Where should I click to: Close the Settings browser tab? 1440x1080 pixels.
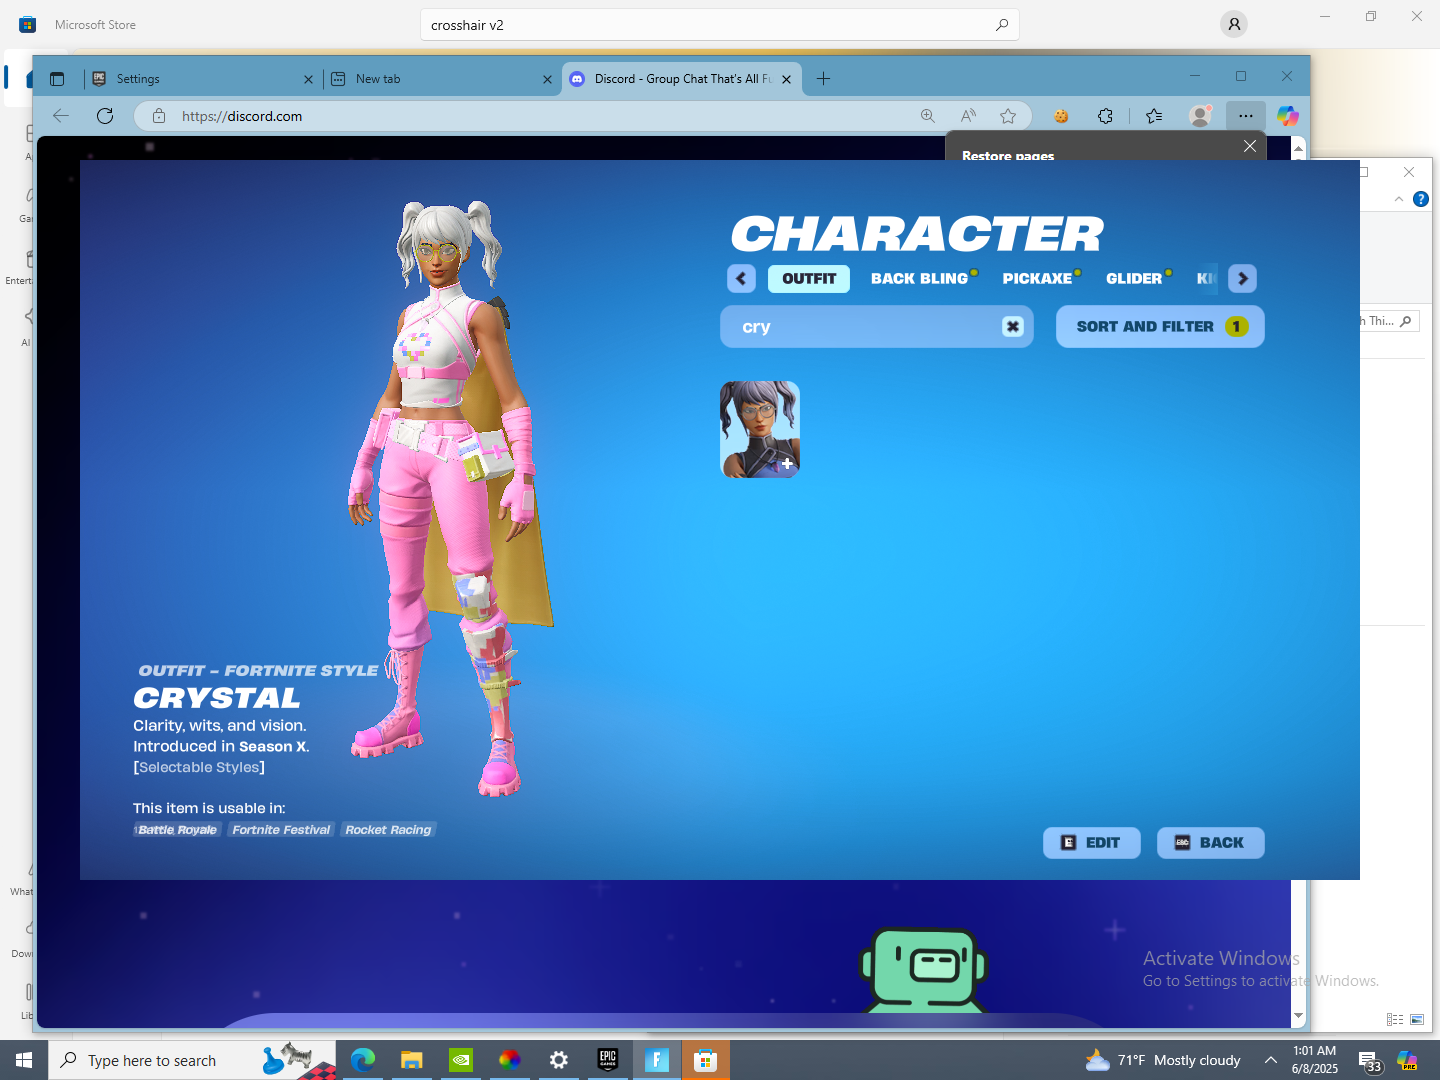click(308, 79)
